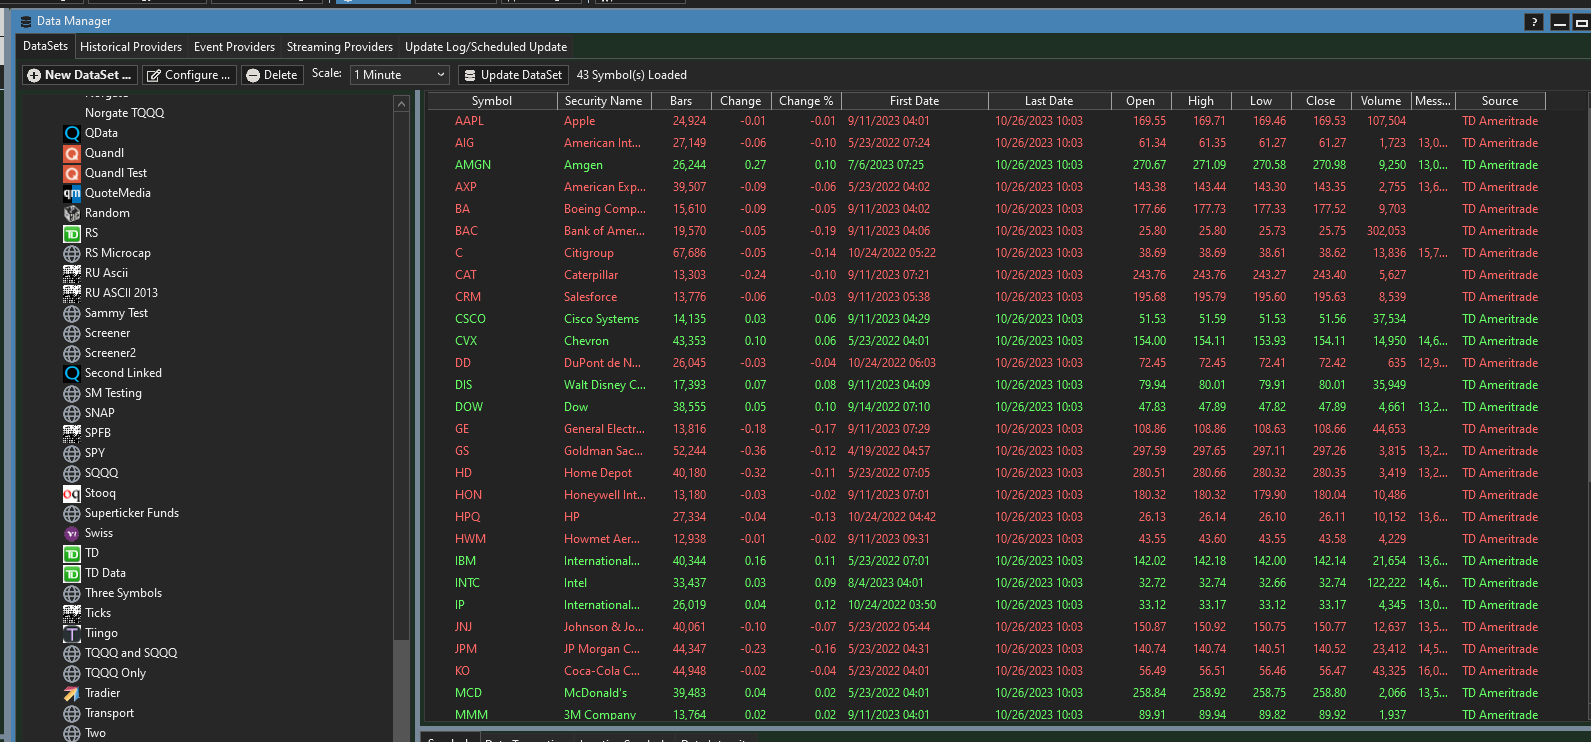Click the Superticker Funds globe icon
The width and height of the screenshot is (1591, 742).
click(x=72, y=513)
